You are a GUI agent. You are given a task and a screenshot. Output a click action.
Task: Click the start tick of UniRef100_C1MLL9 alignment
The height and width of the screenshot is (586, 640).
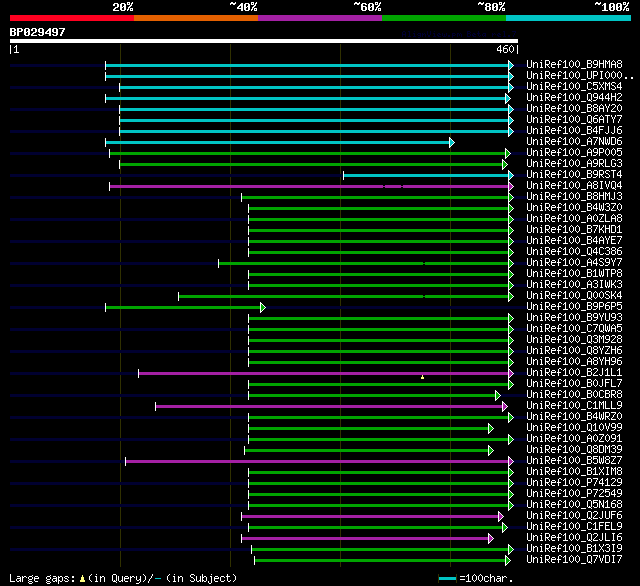coord(156,406)
